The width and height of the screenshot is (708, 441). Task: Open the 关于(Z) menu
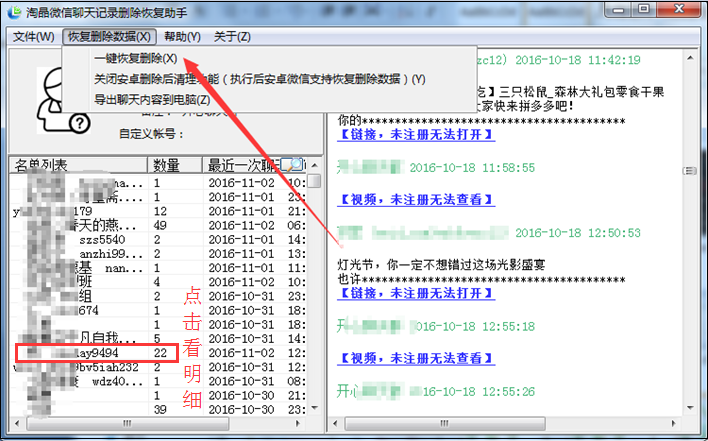(232, 37)
